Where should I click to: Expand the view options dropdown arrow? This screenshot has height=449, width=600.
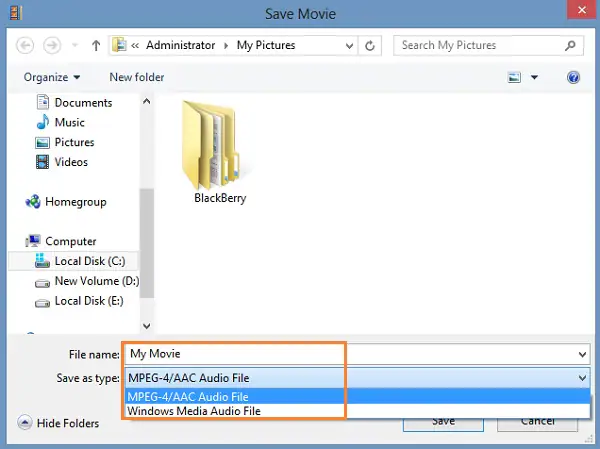pos(534,77)
